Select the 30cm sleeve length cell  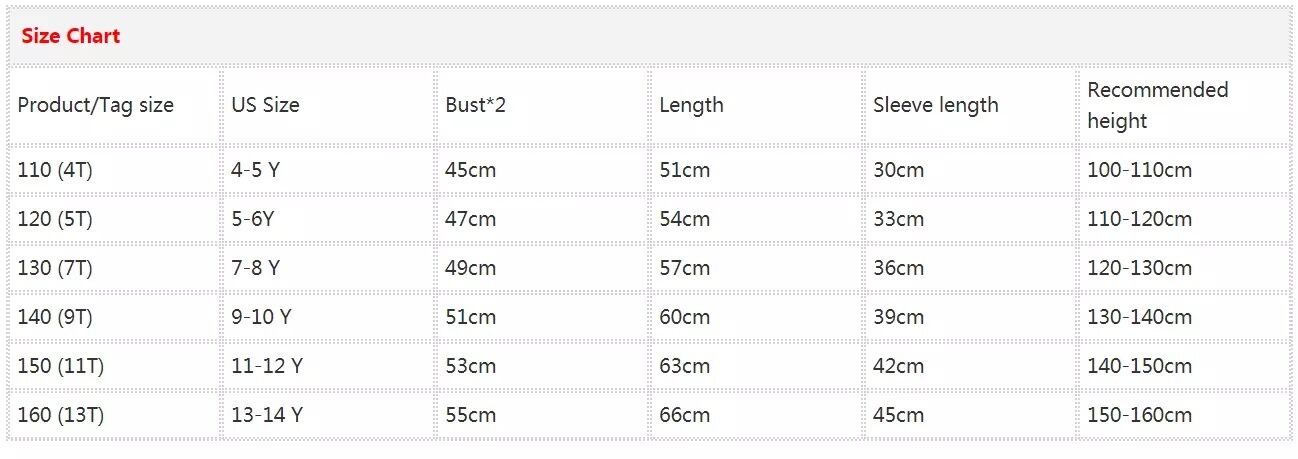click(898, 170)
